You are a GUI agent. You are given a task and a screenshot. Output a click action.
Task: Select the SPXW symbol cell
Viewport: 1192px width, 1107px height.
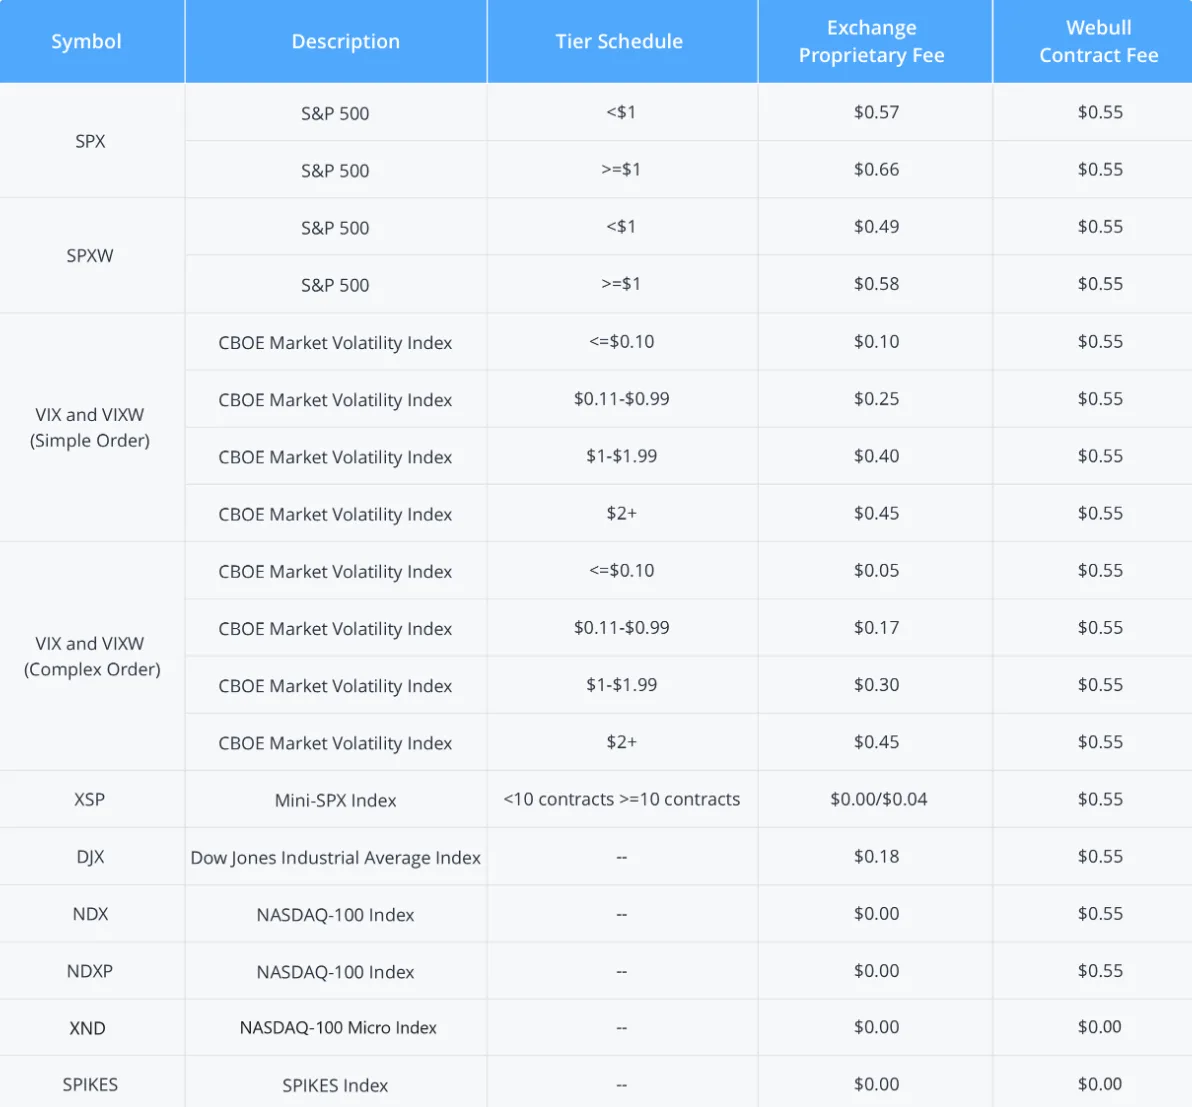90,255
